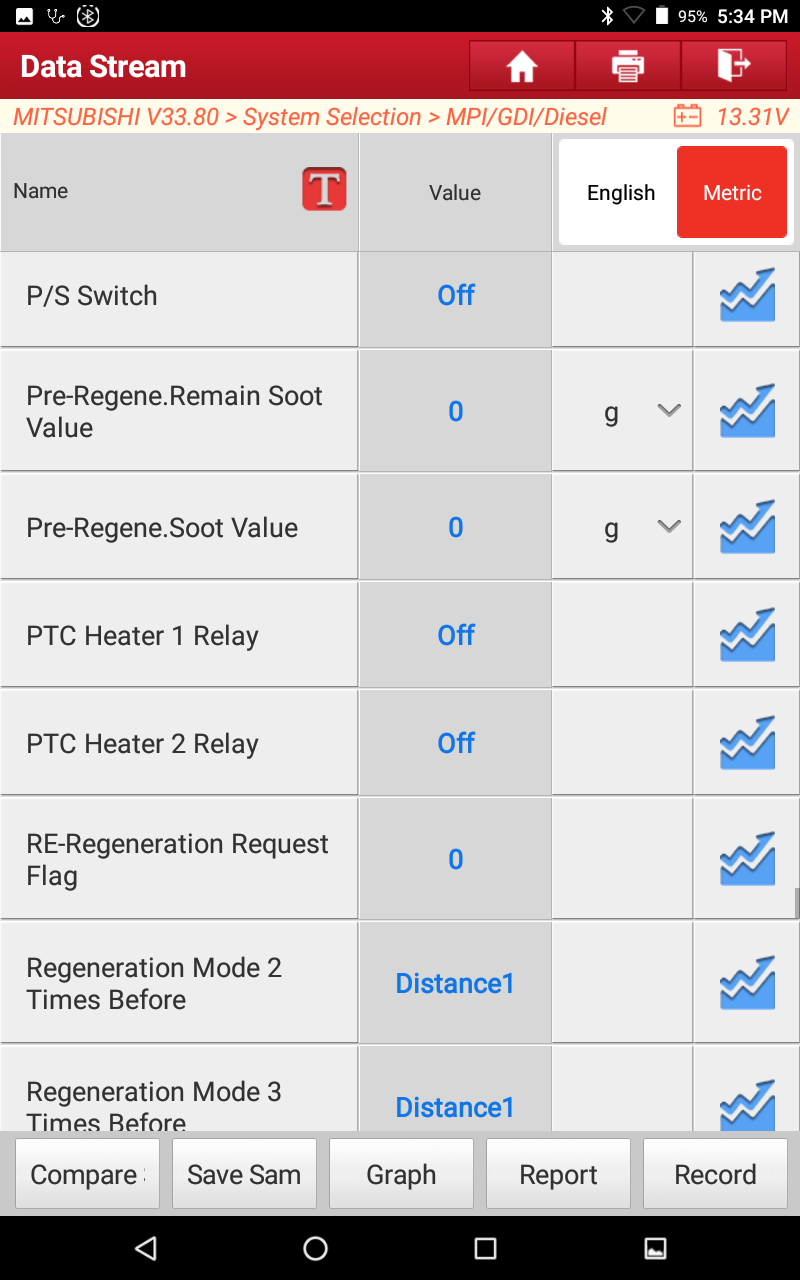Open the Graph view button
The width and height of the screenshot is (800, 1280).
401,1174
